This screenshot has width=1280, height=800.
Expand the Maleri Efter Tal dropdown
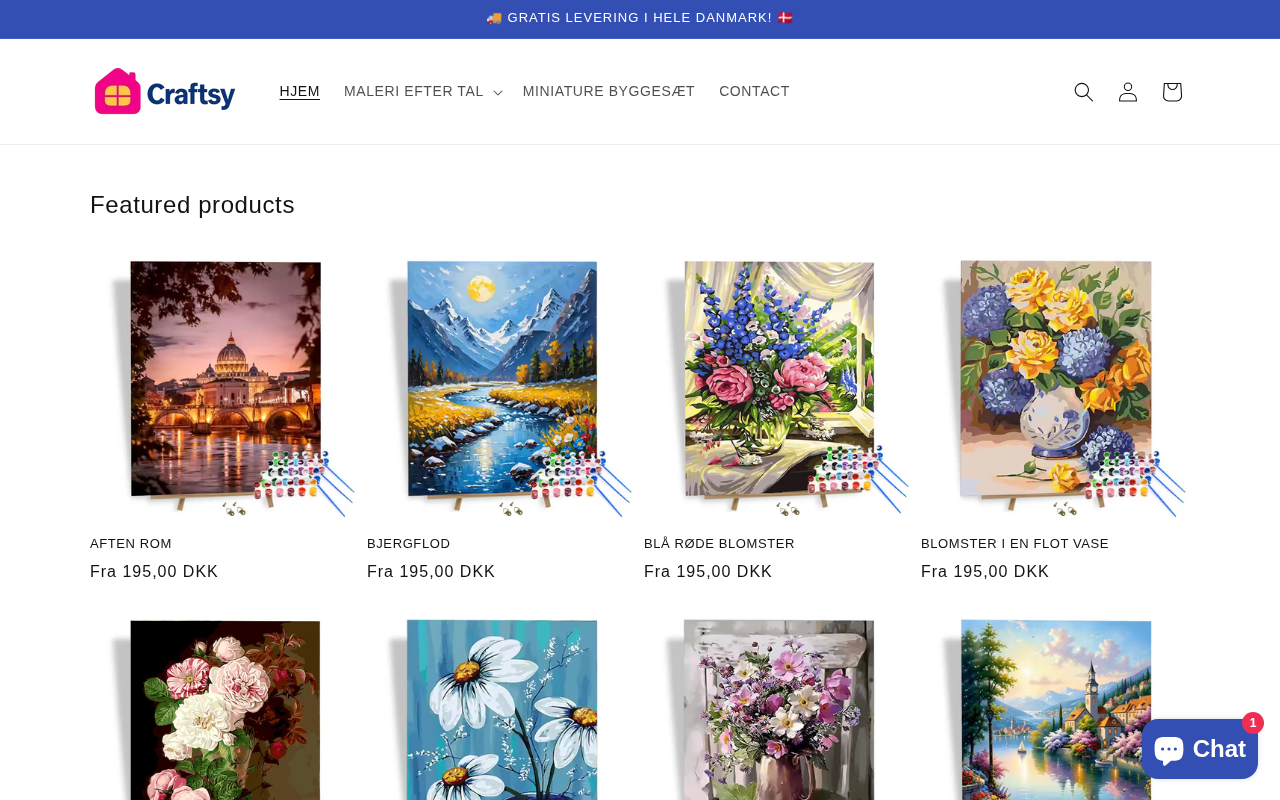423,92
